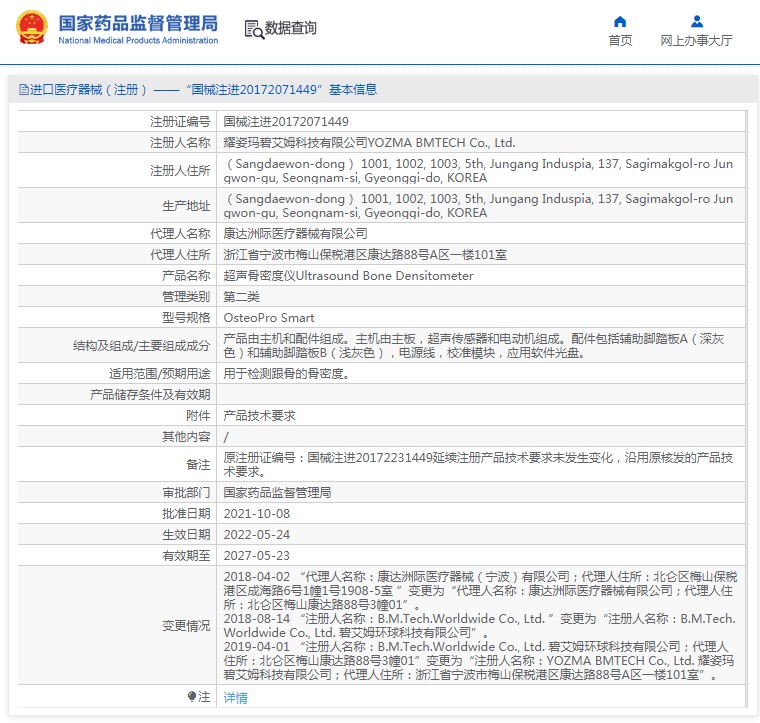Click the 产品技术要求 attachment cell
This screenshot has height=723, width=760.
[259, 416]
